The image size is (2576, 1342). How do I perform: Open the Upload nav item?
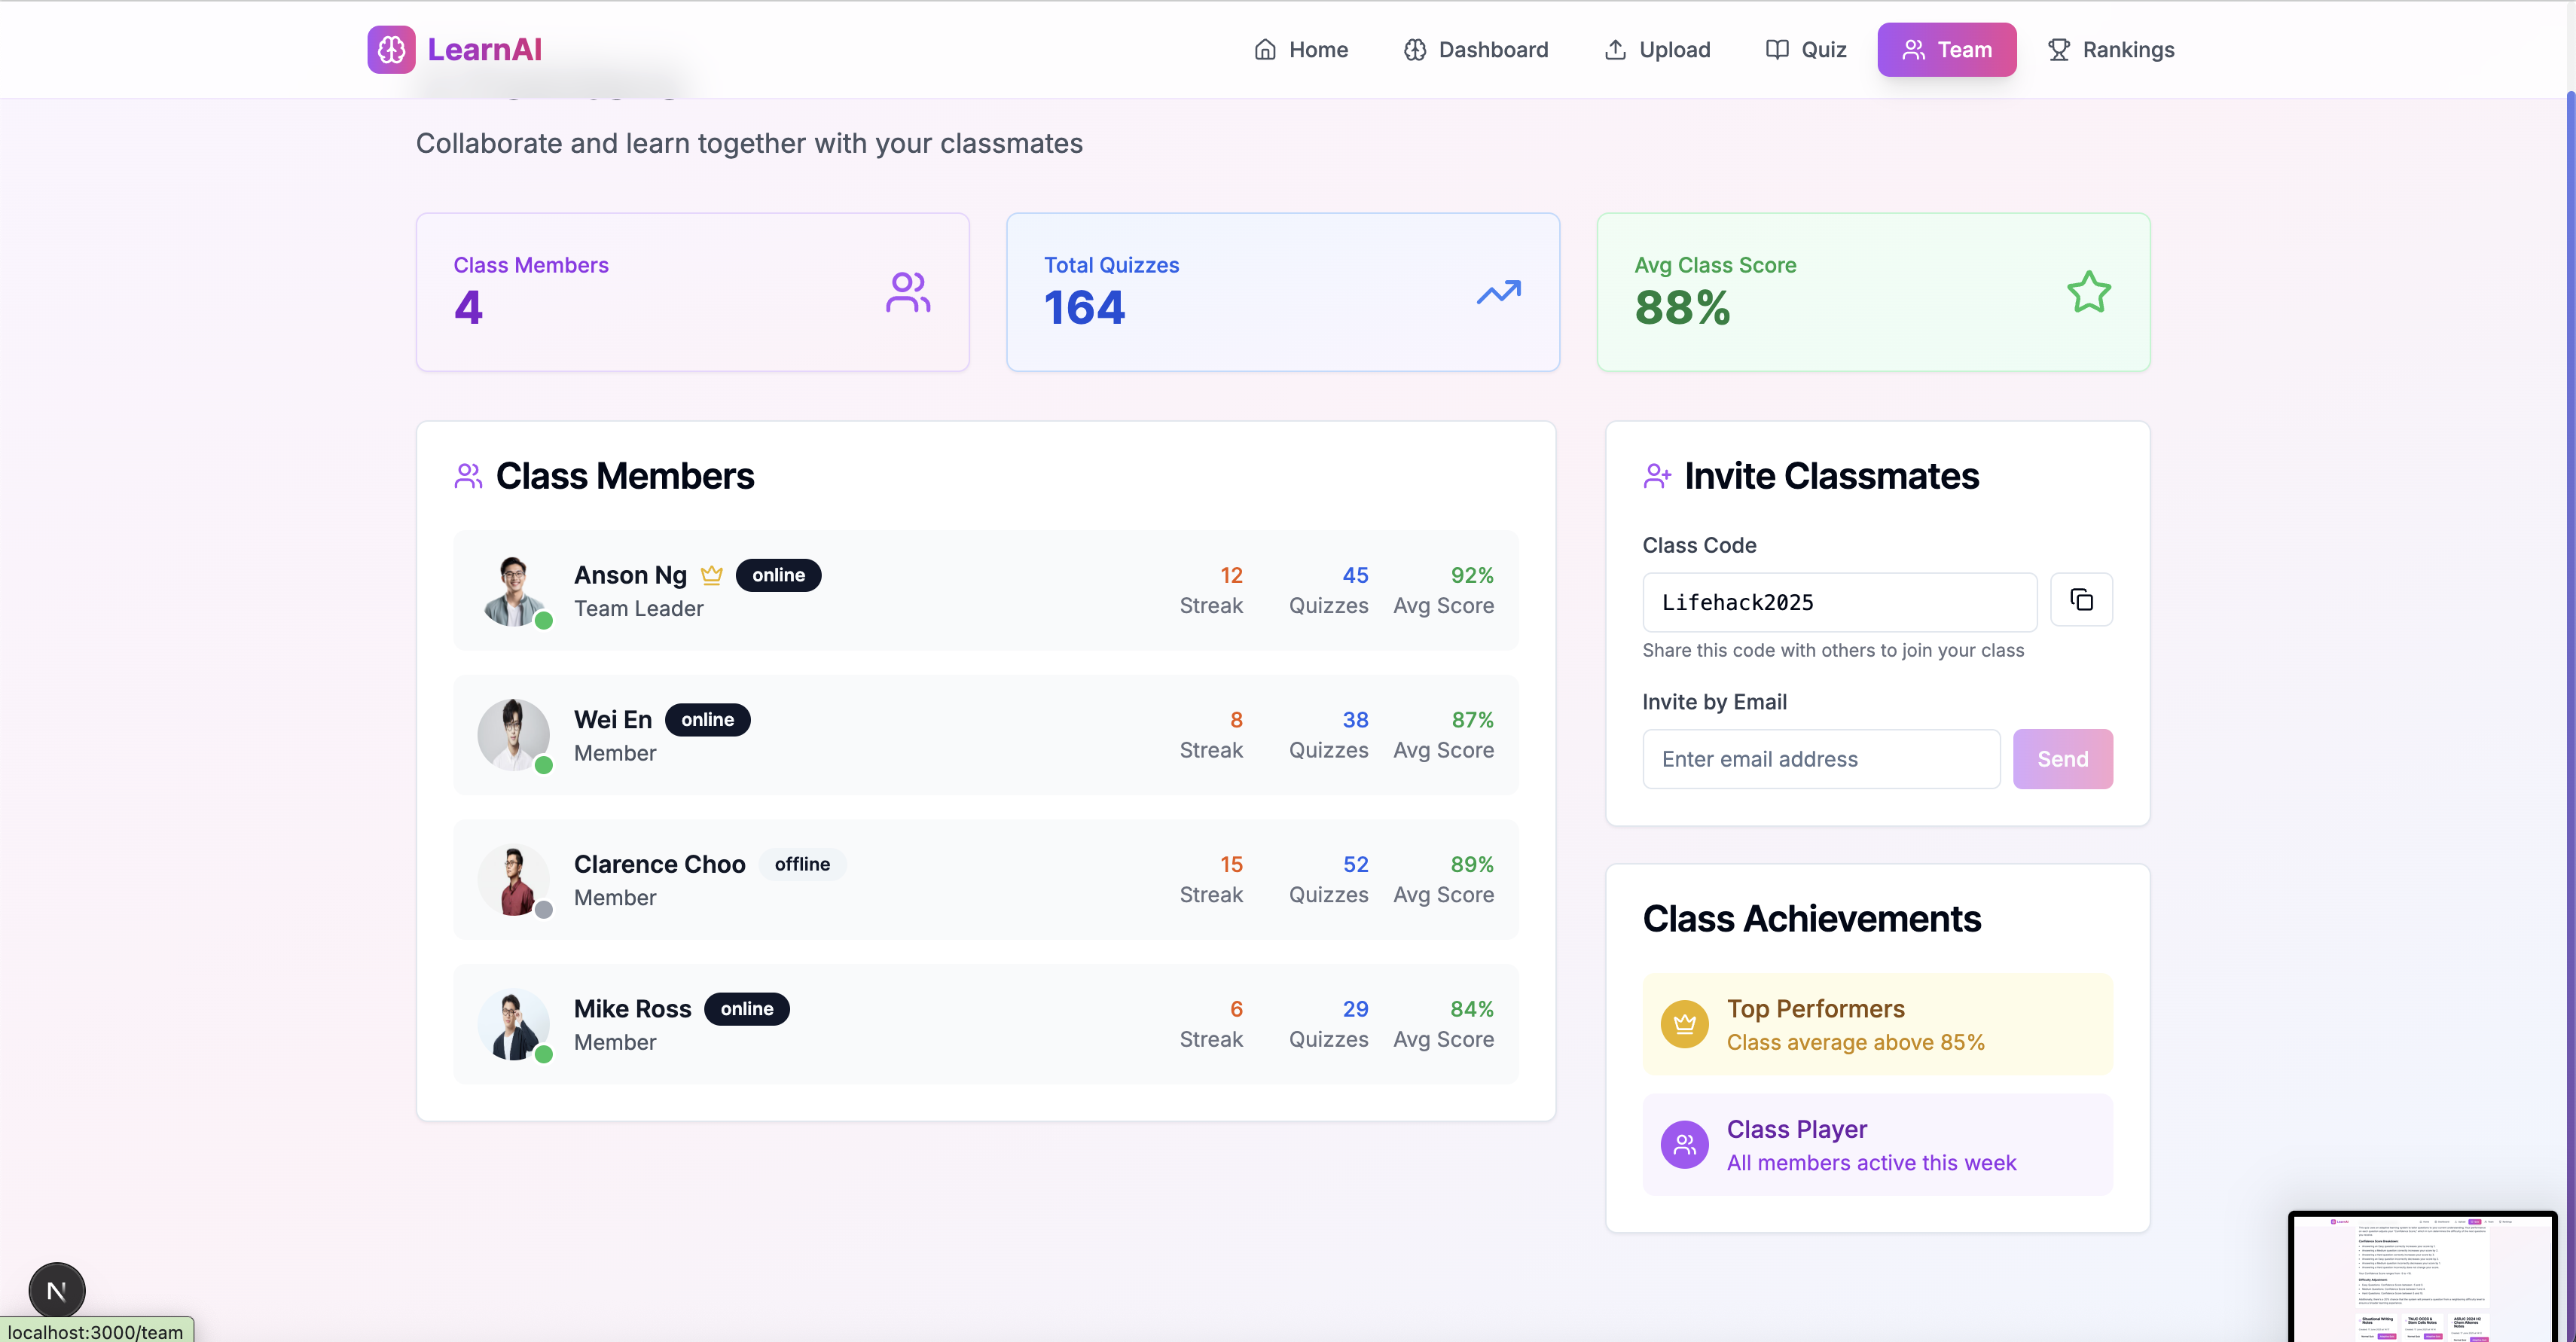pos(1657,49)
